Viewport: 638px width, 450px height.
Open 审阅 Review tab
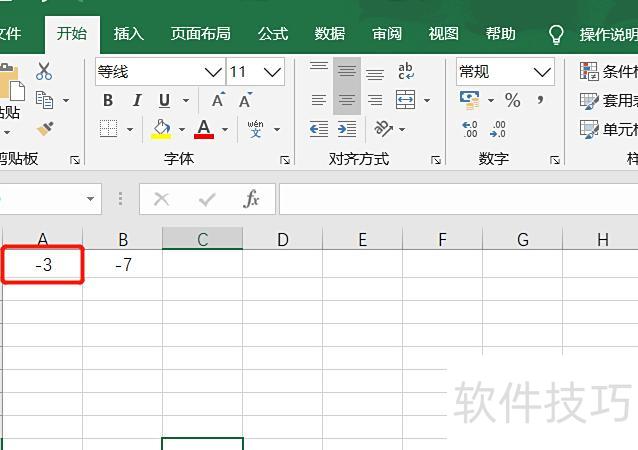click(387, 33)
